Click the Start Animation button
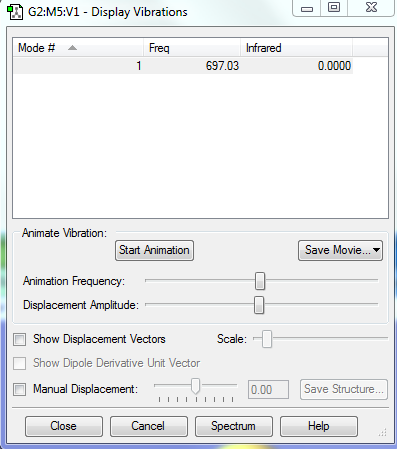The image size is (397, 449). point(154,250)
